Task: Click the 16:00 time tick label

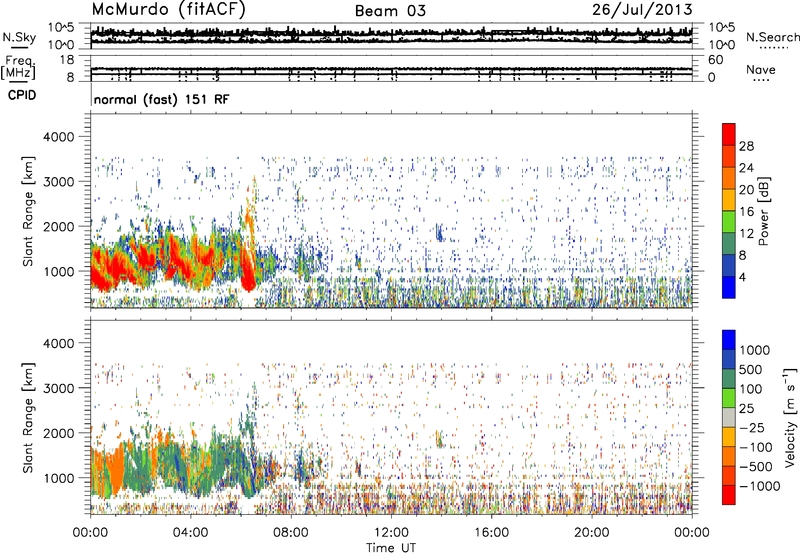Action: (x=491, y=533)
